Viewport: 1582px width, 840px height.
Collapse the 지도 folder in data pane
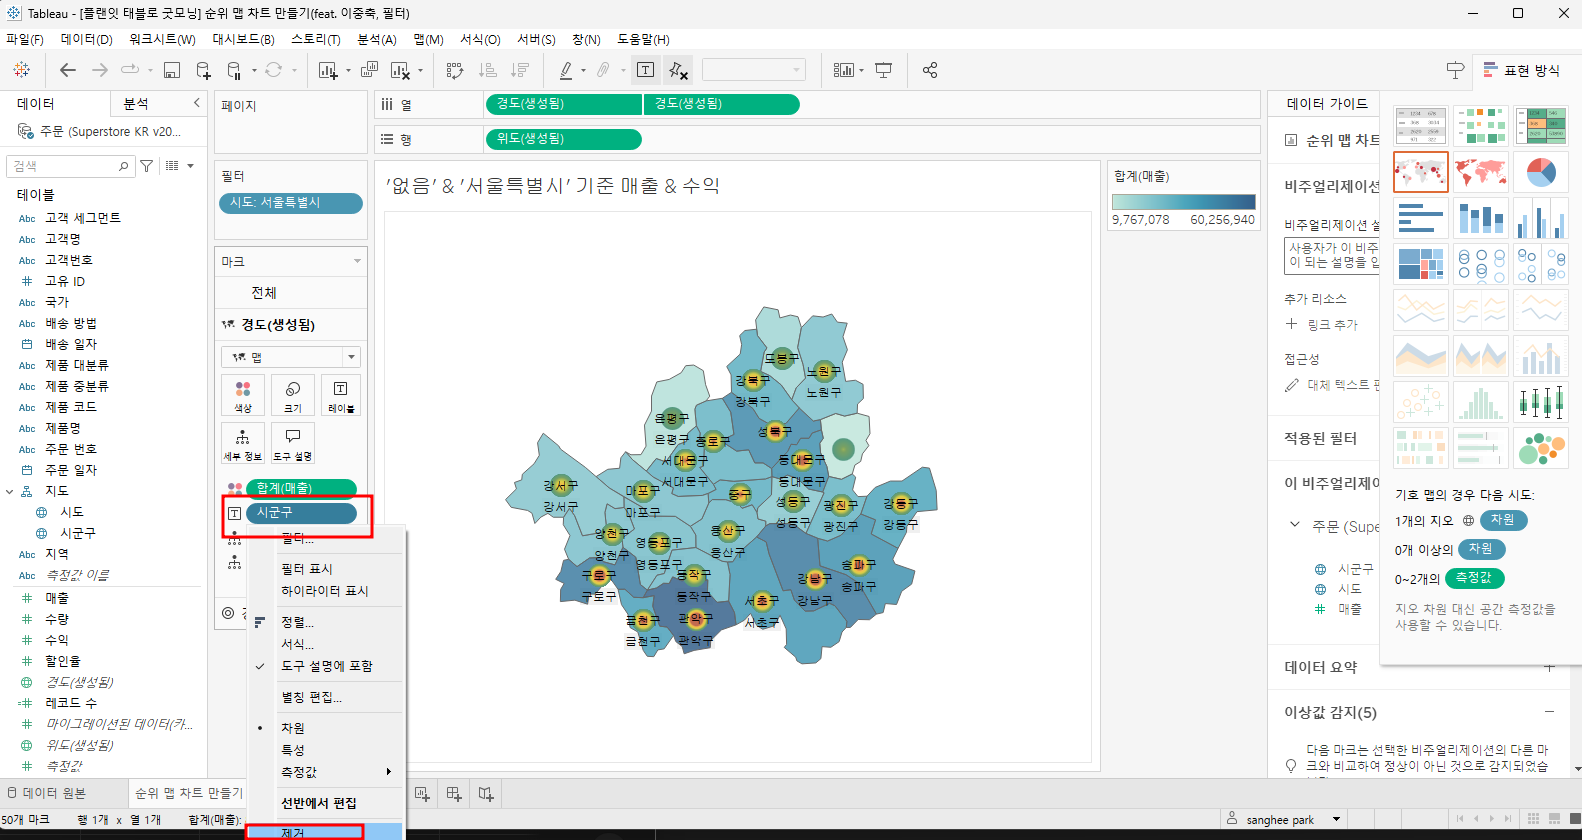pos(10,491)
